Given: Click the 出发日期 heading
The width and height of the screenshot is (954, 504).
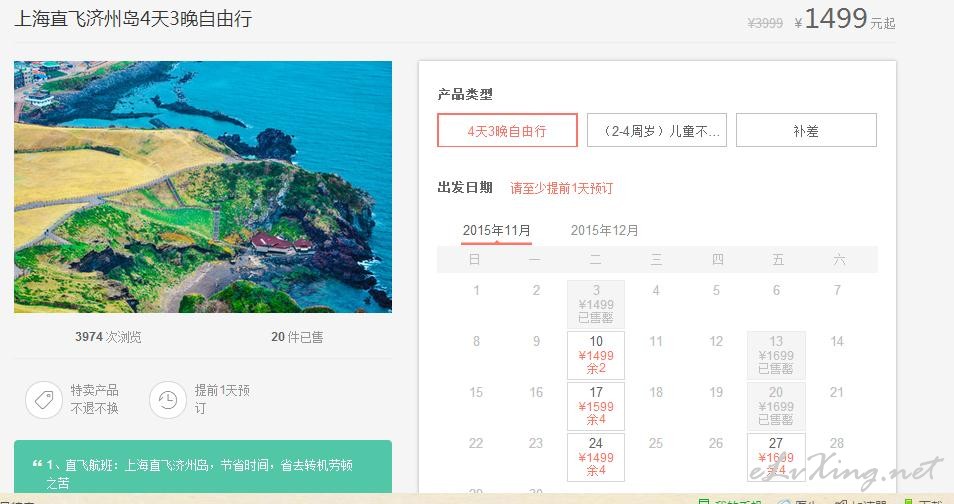Looking at the screenshot, I should click(465, 187).
